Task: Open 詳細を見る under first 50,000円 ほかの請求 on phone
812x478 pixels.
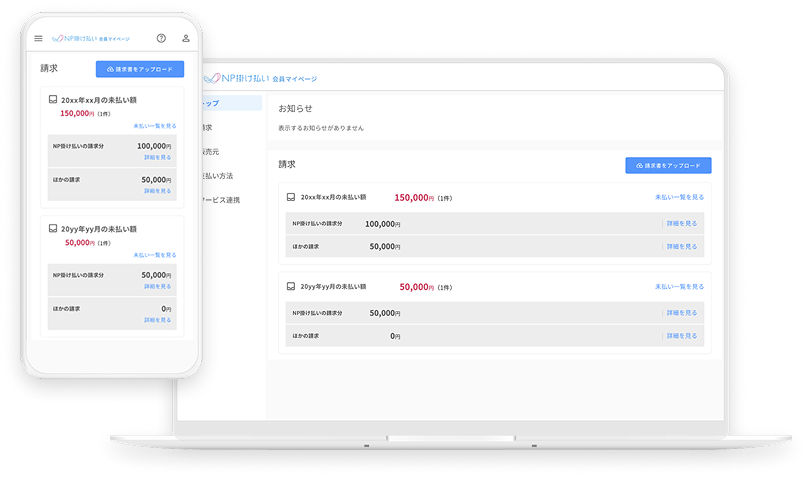Action: pyautogui.click(x=157, y=191)
